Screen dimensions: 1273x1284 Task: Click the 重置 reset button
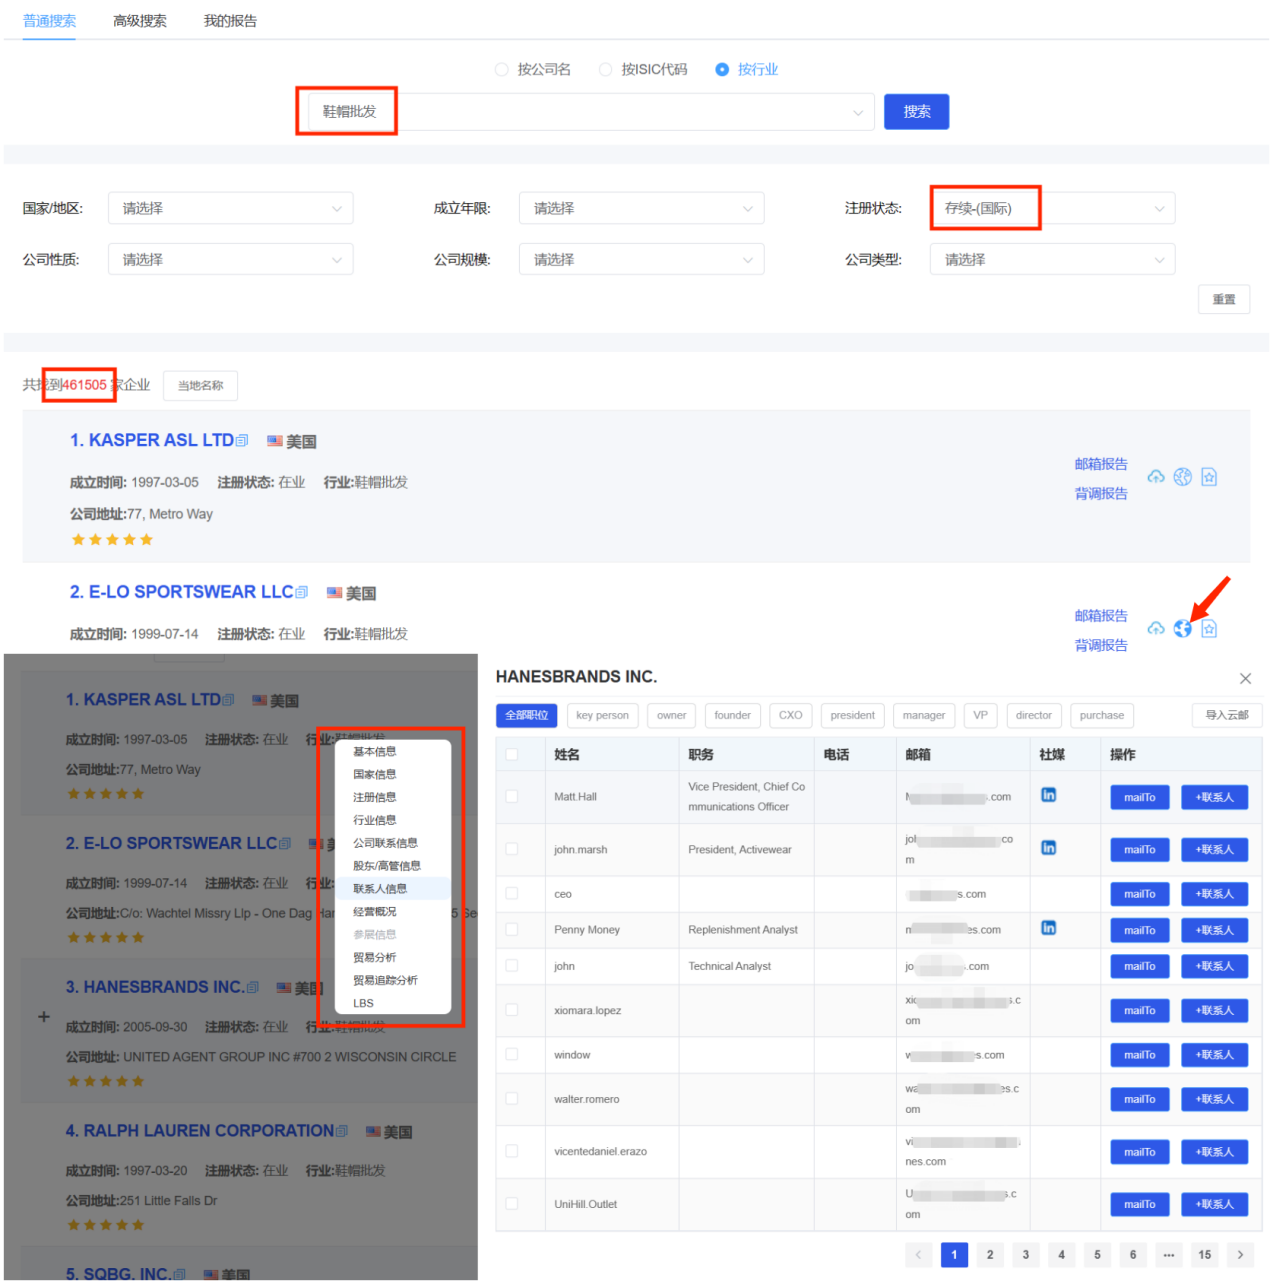[1224, 300]
